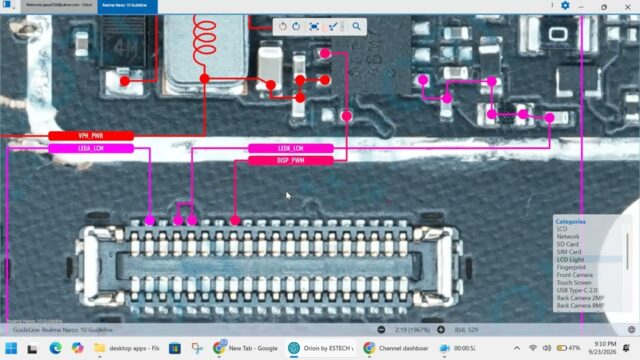Open the app menu icon at top-left
Viewport: 640px width, 360px height.
[7, 5]
